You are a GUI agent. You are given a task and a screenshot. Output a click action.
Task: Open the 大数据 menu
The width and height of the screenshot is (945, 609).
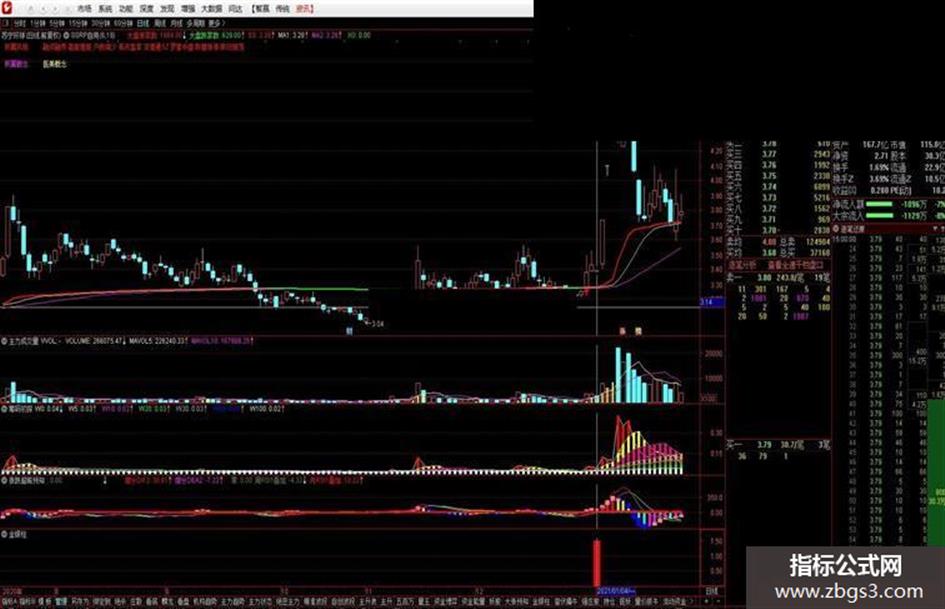212,9
